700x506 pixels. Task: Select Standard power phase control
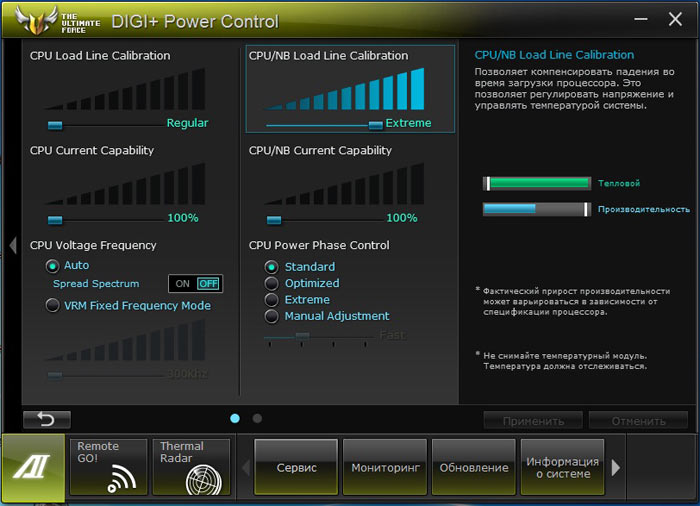click(x=271, y=267)
